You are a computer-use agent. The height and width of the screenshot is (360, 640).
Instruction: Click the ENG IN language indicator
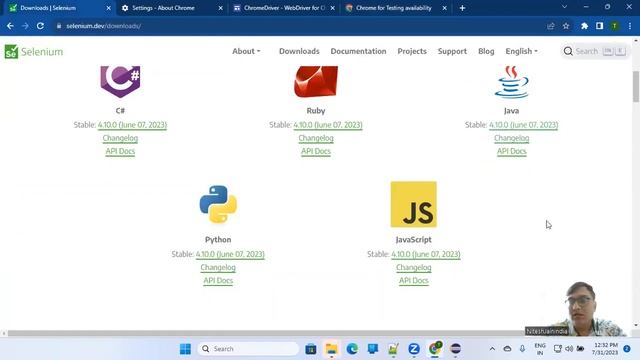pyautogui.click(x=540, y=349)
